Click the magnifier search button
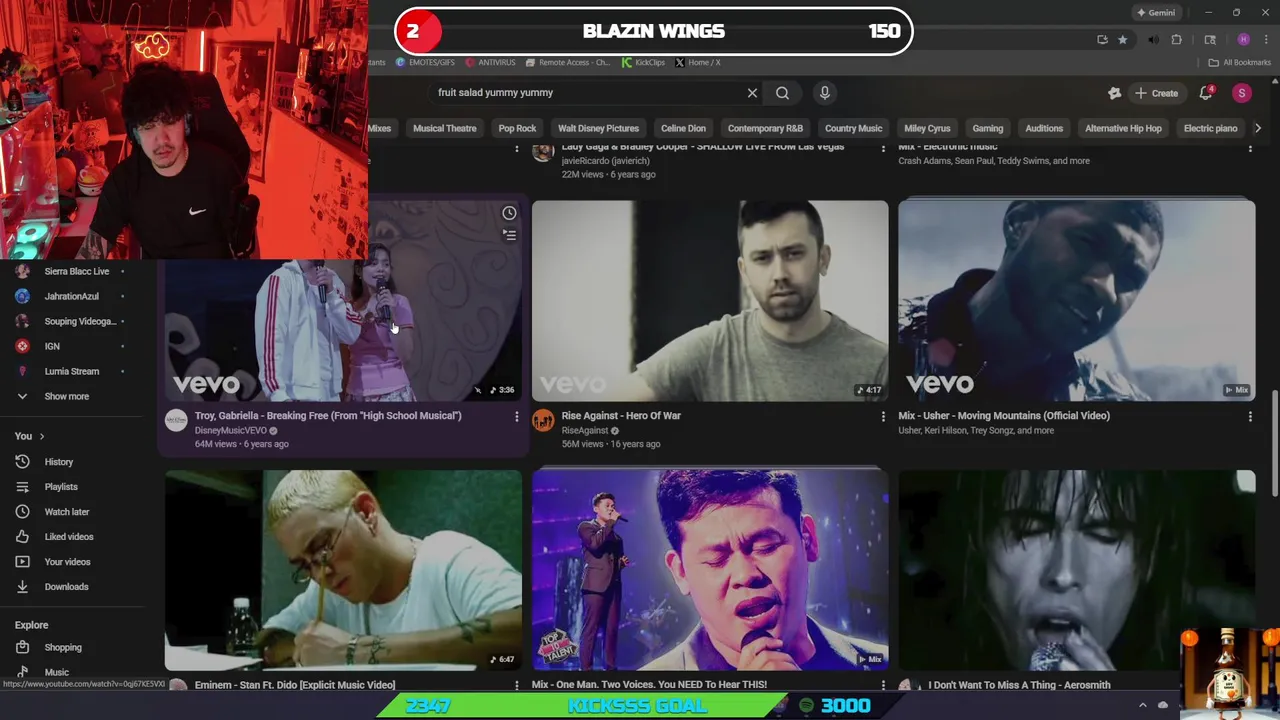1280x720 pixels. click(x=782, y=93)
